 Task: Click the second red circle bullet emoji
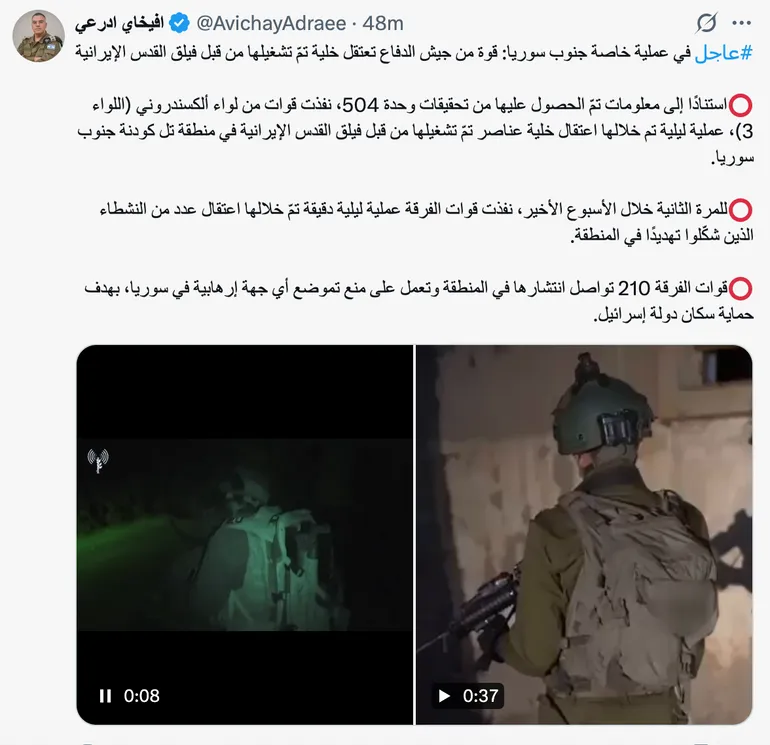click(741, 210)
